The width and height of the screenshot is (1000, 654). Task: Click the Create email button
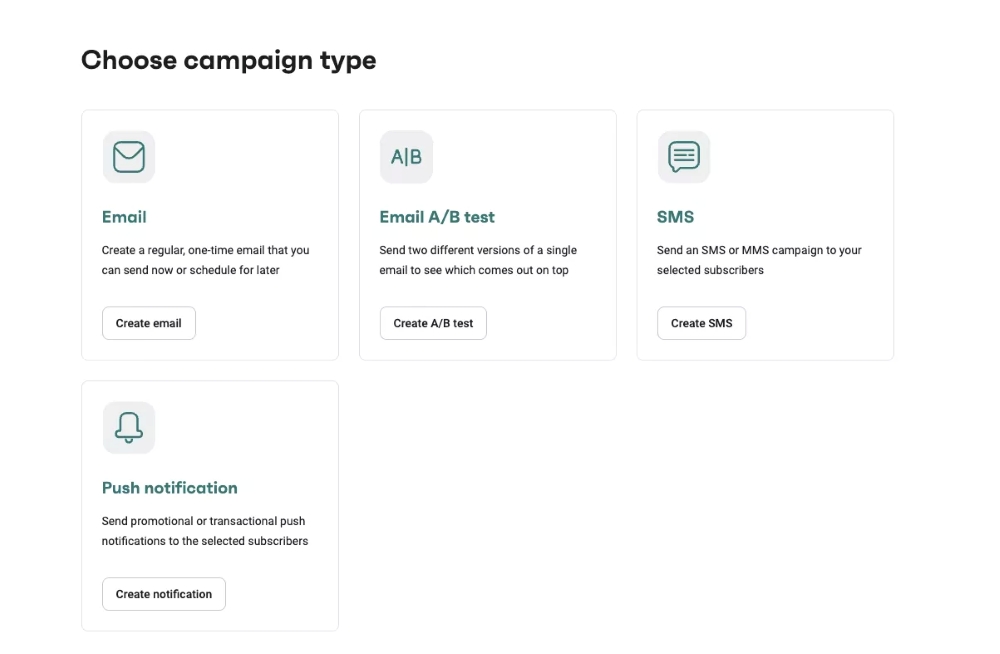point(148,323)
